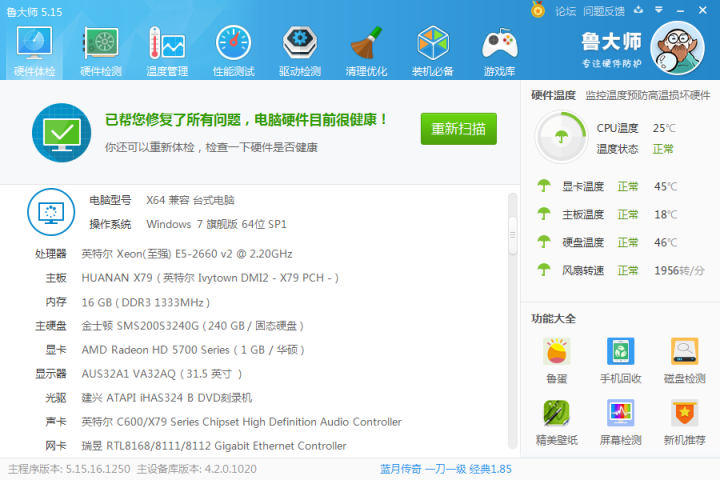Go to 性能测试 performance test tab
720x480 pixels.
(x=233, y=51)
